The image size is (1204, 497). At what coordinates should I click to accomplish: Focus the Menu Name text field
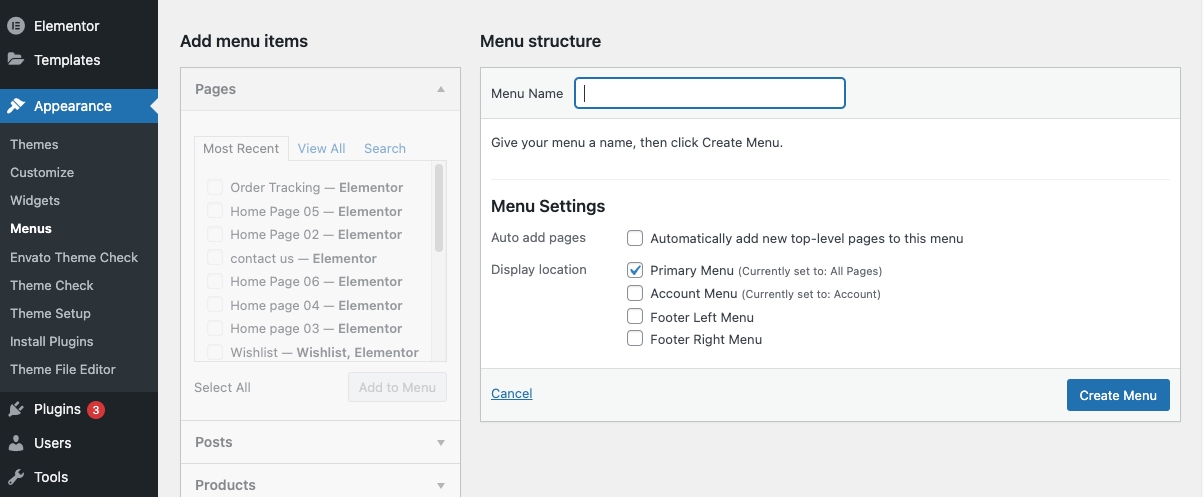pos(710,93)
